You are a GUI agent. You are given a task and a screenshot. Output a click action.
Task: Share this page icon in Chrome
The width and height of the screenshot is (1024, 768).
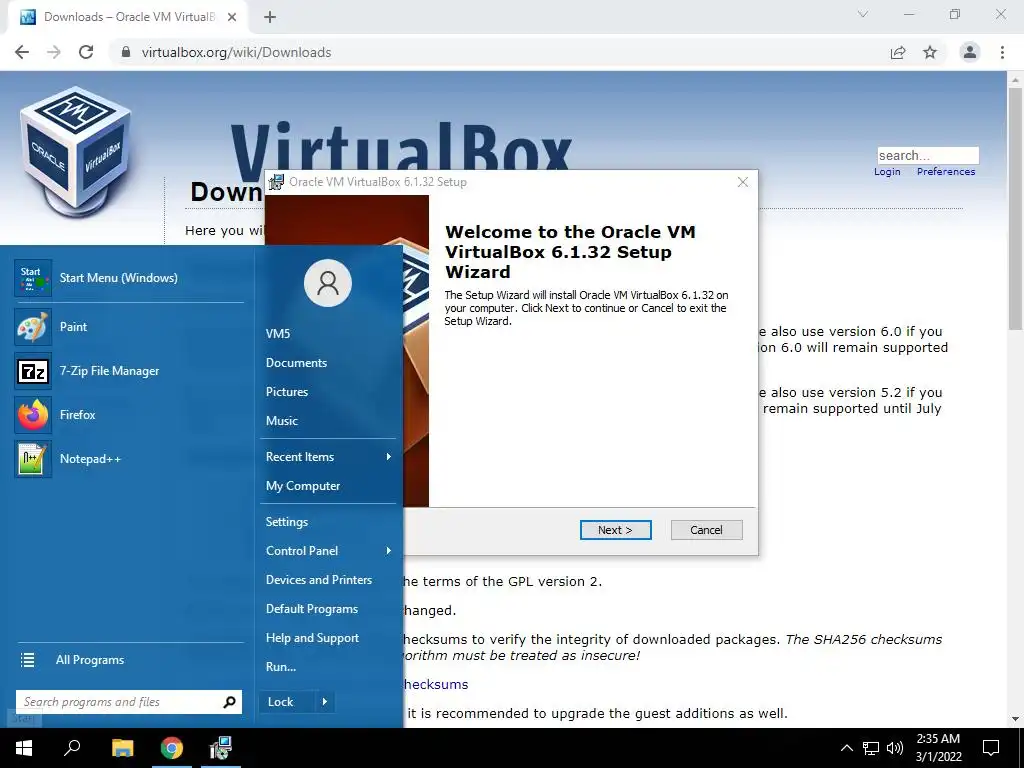coord(898,52)
